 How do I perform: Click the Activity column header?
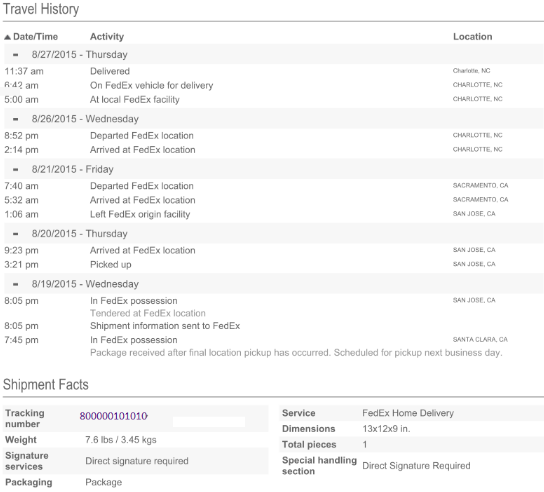107,37
